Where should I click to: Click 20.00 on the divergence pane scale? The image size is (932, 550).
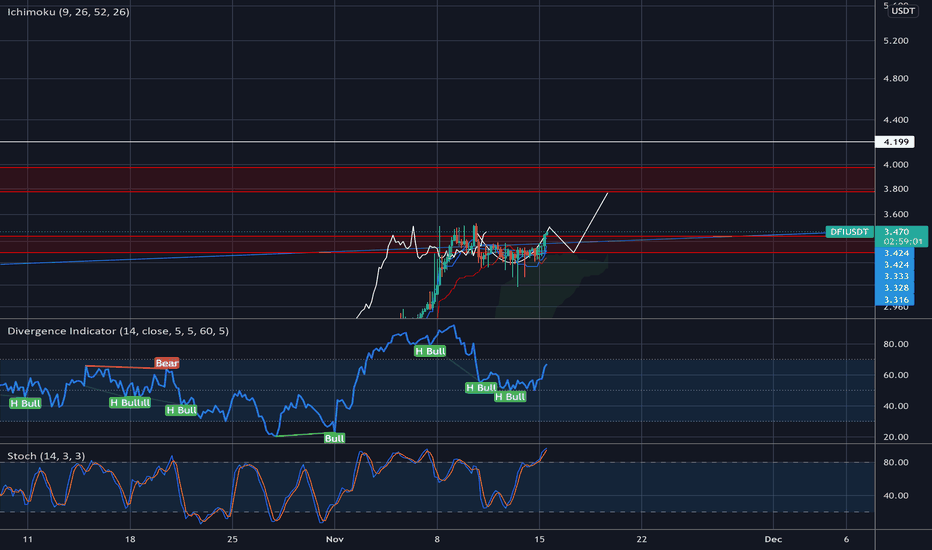tap(896, 437)
